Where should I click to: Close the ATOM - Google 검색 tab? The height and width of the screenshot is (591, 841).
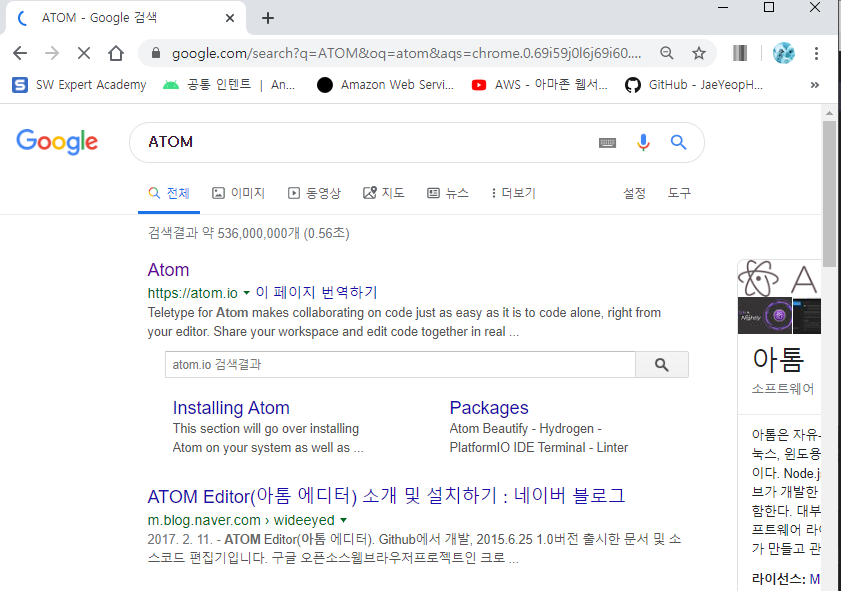(x=230, y=18)
